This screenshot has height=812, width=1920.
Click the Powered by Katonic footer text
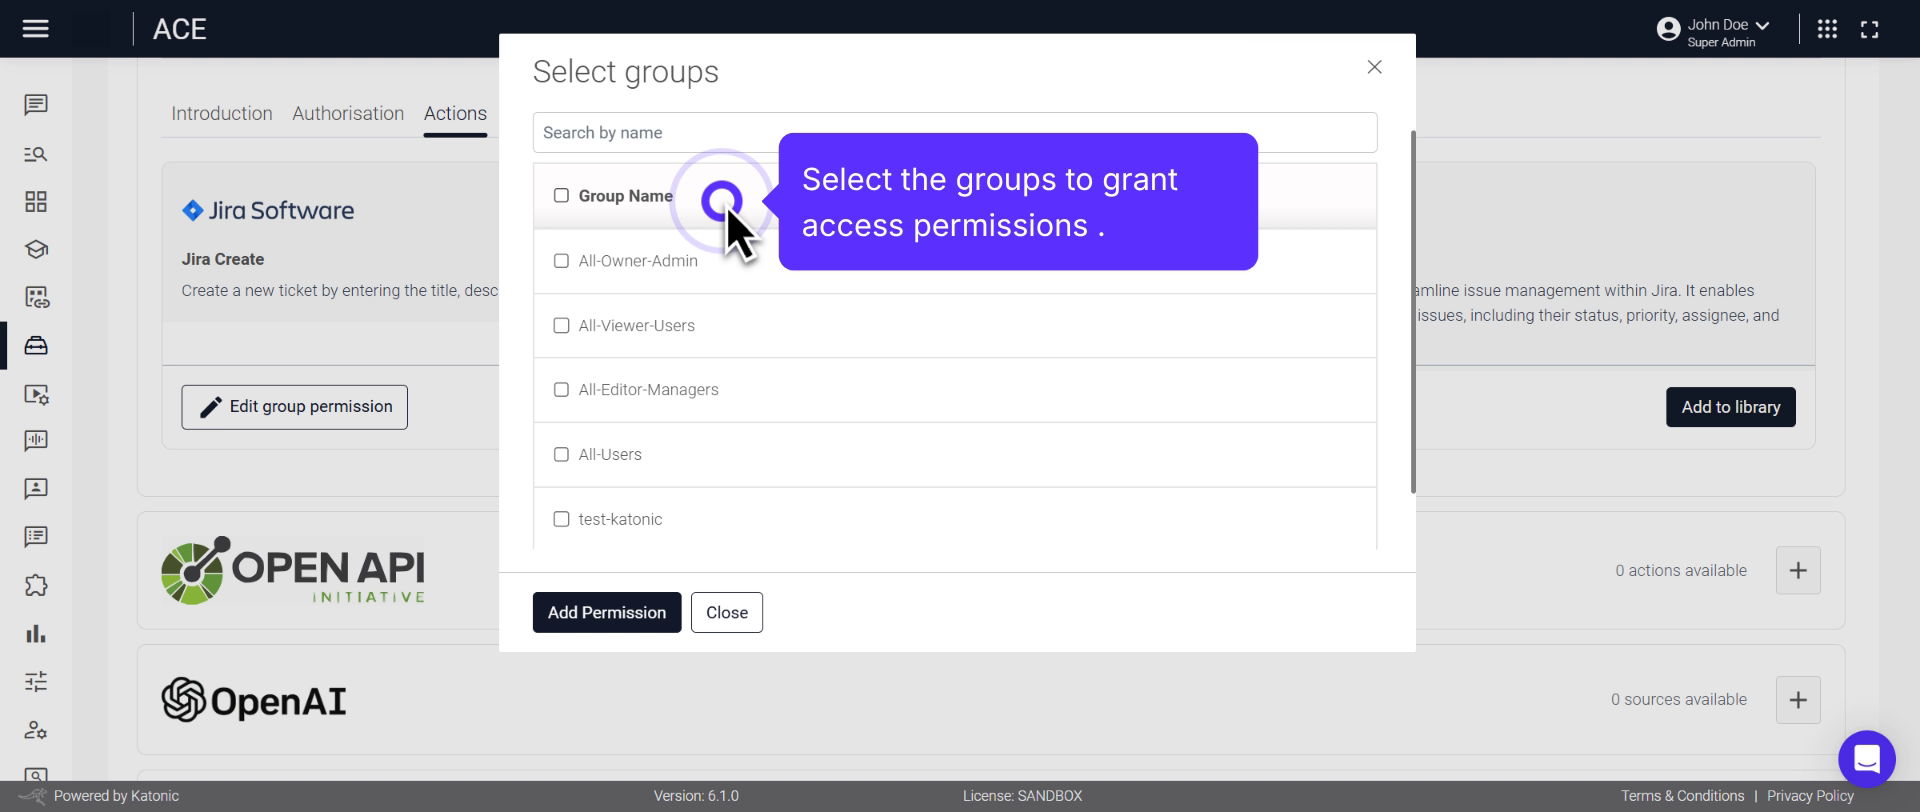coord(116,796)
